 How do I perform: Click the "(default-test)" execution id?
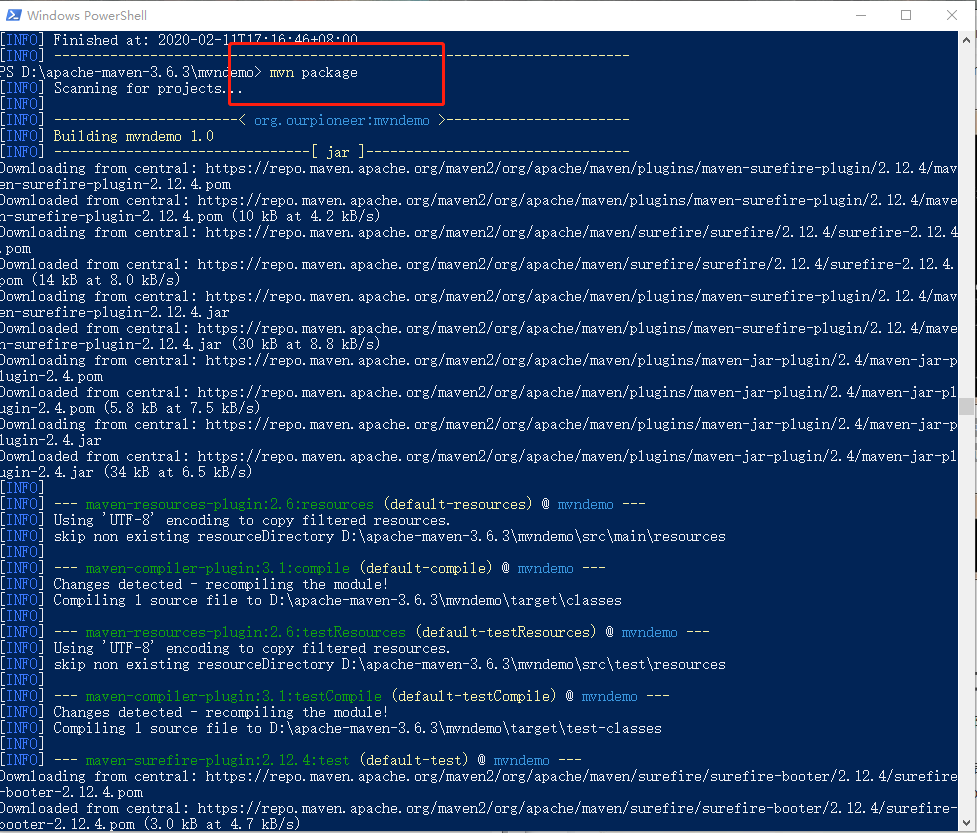point(414,760)
